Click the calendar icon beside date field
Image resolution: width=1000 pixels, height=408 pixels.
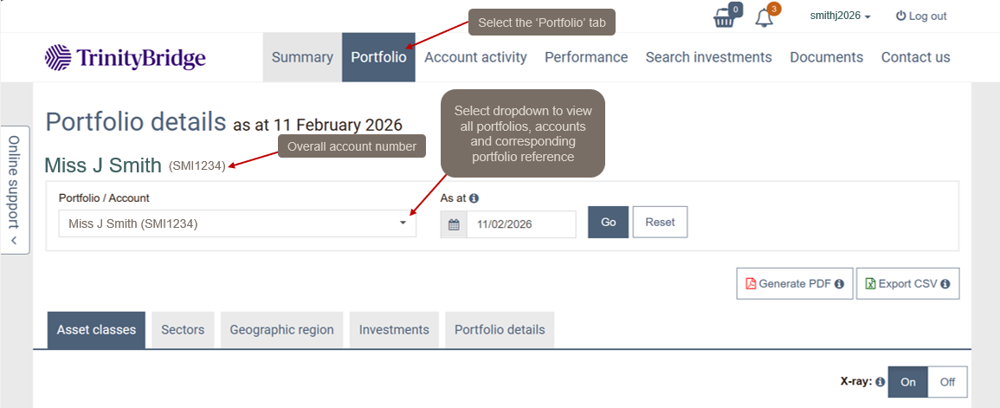pos(454,224)
